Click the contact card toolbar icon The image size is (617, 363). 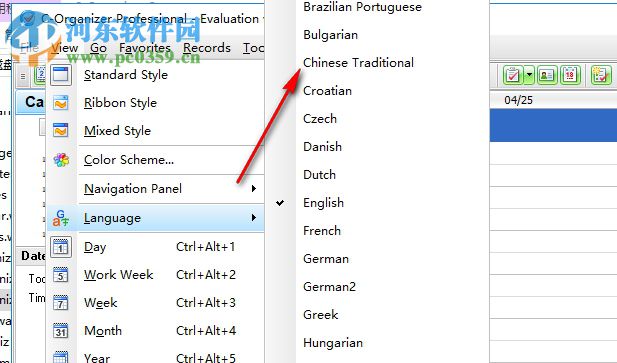click(546, 75)
